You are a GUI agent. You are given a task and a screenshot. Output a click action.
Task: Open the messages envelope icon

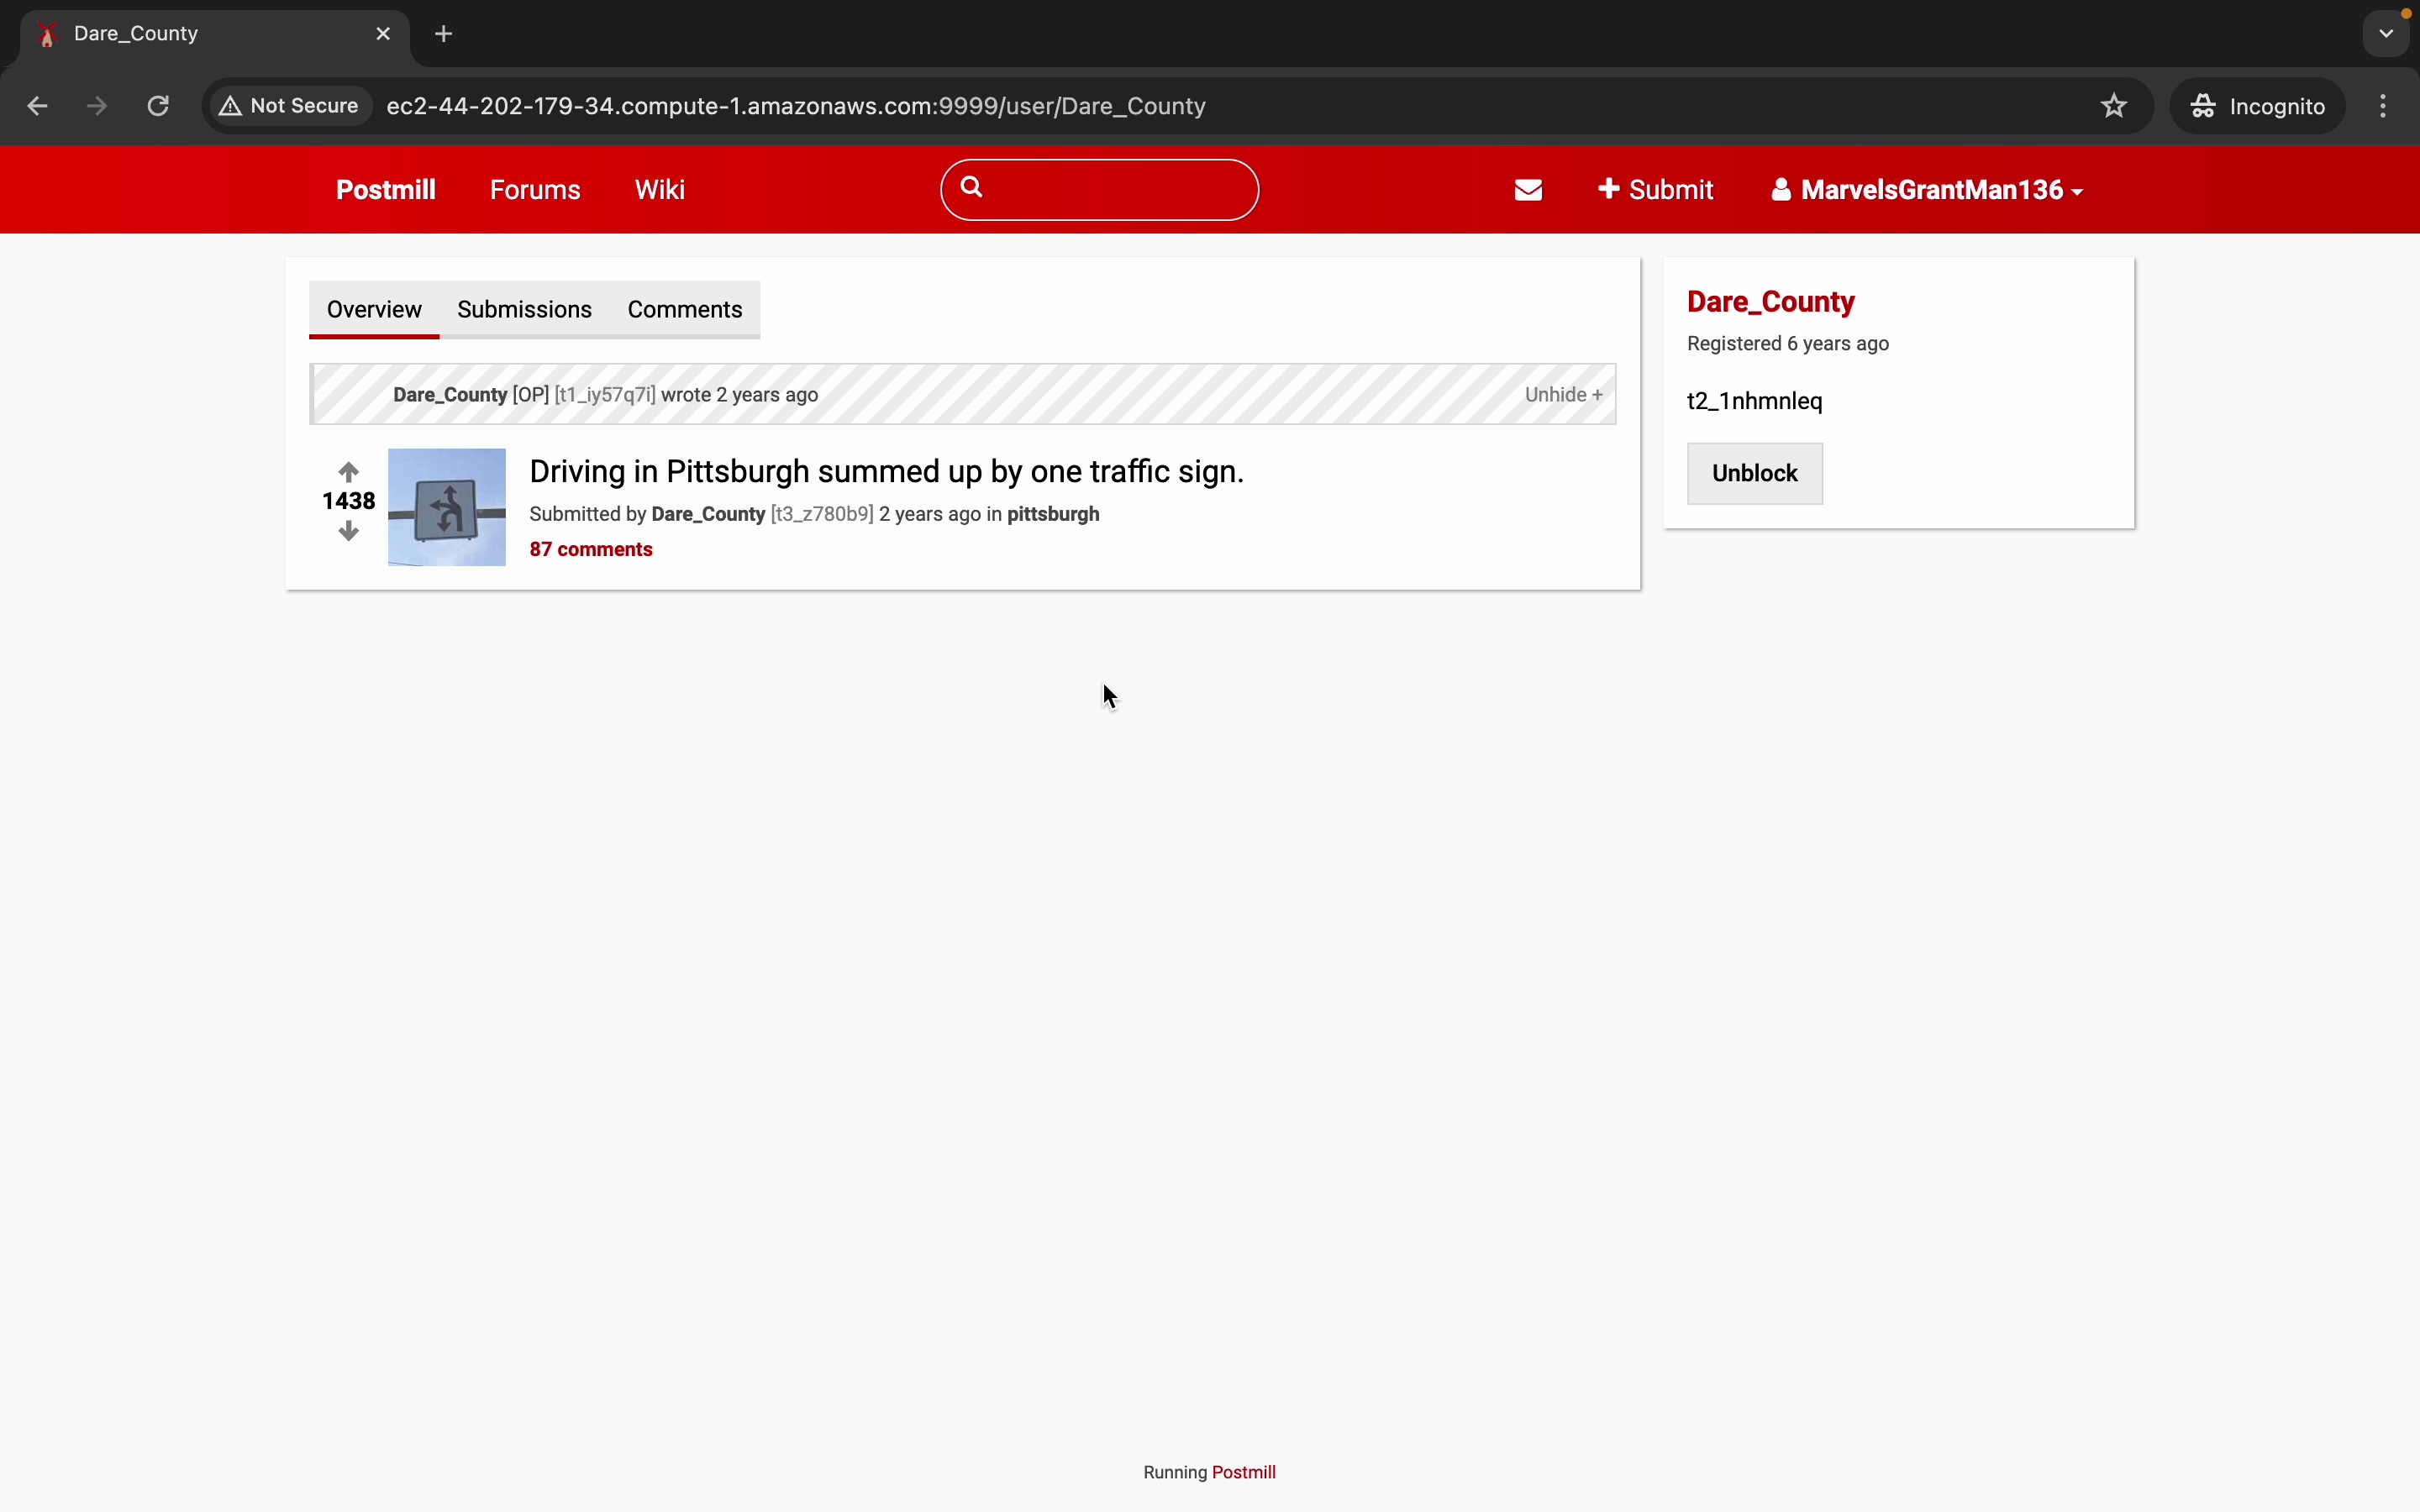[x=1528, y=190]
